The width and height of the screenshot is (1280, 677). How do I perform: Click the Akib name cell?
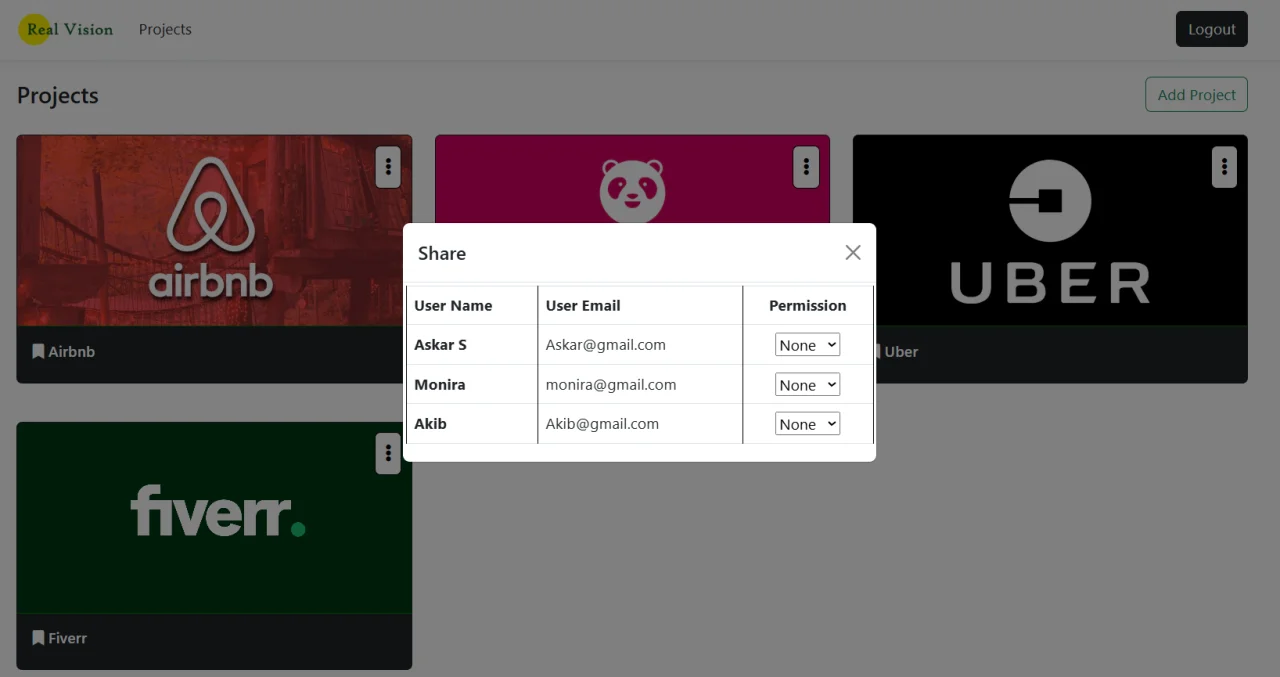[x=472, y=424]
